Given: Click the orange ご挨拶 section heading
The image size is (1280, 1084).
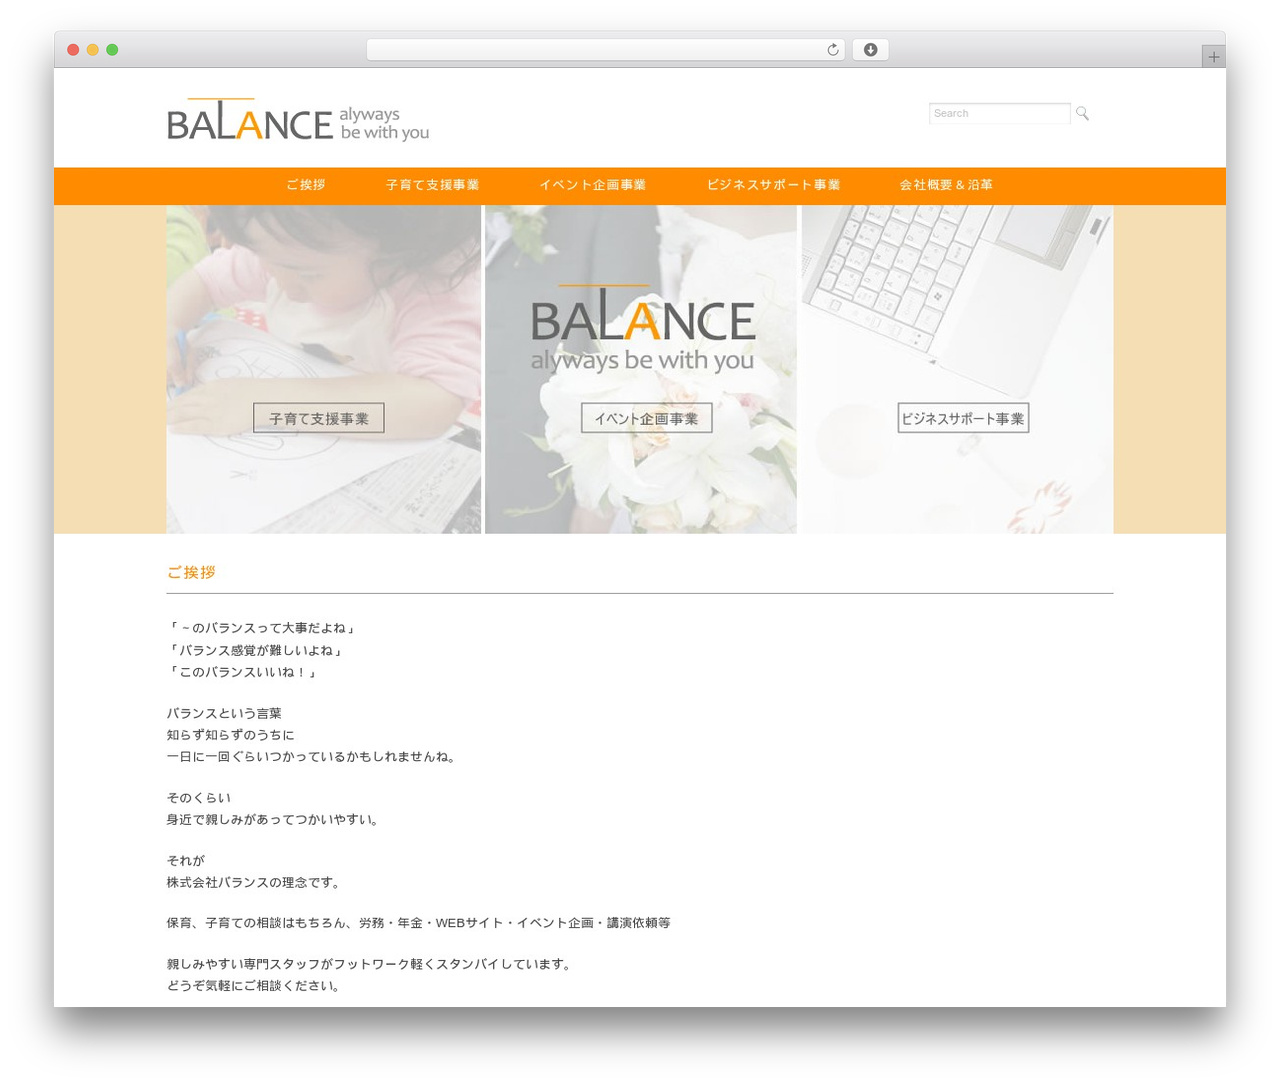Looking at the screenshot, I should (191, 572).
